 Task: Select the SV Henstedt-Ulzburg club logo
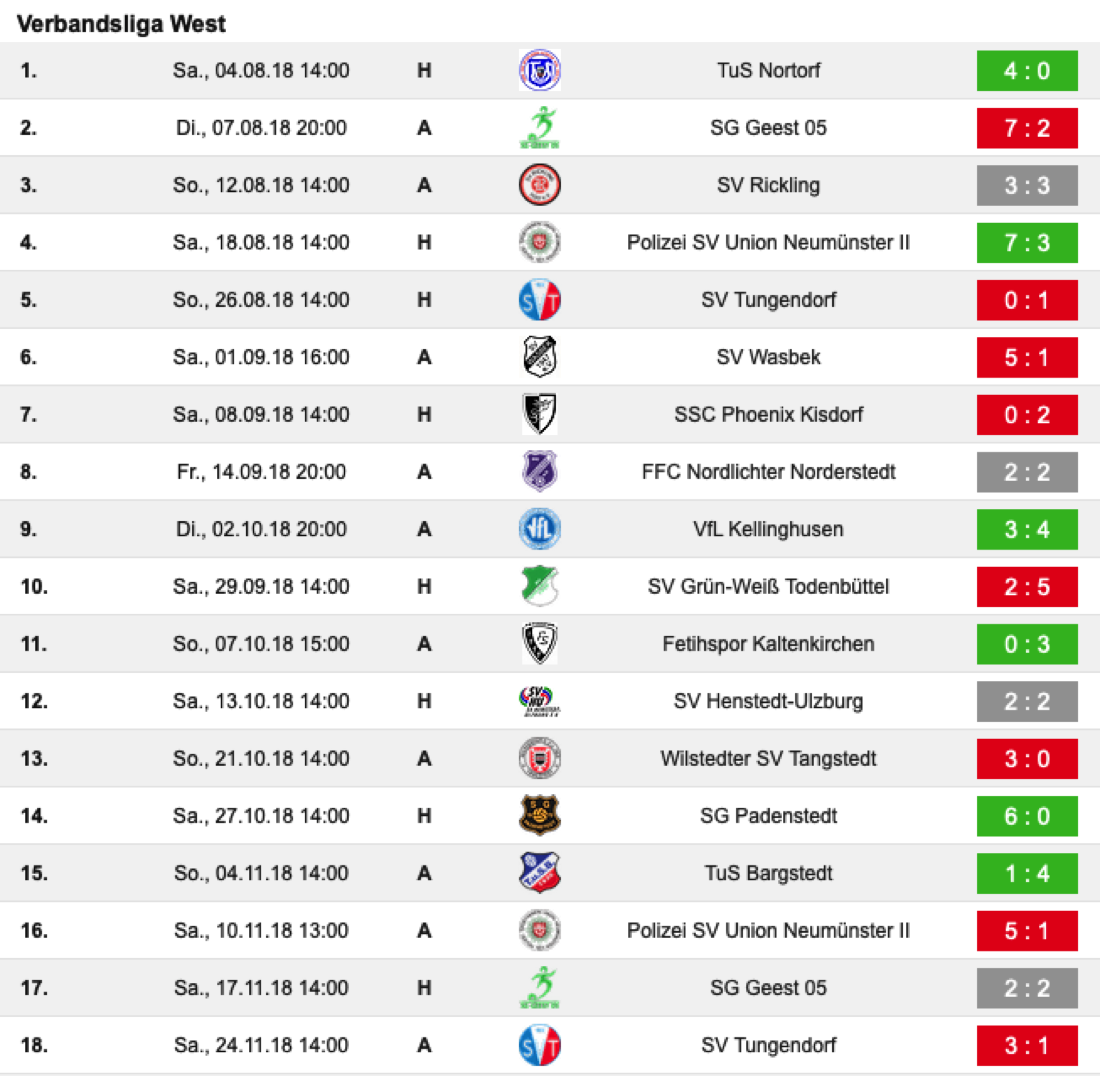540,701
